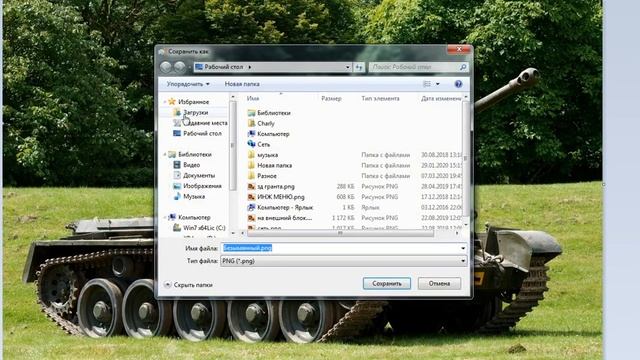Open the Упорядочить dropdown menu
The image size is (640, 360).
[x=188, y=84]
